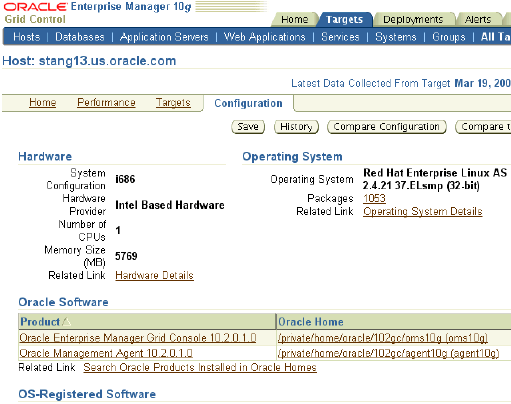
Task: Click the OS-Registered Software heading
Action: pos(87,394)
